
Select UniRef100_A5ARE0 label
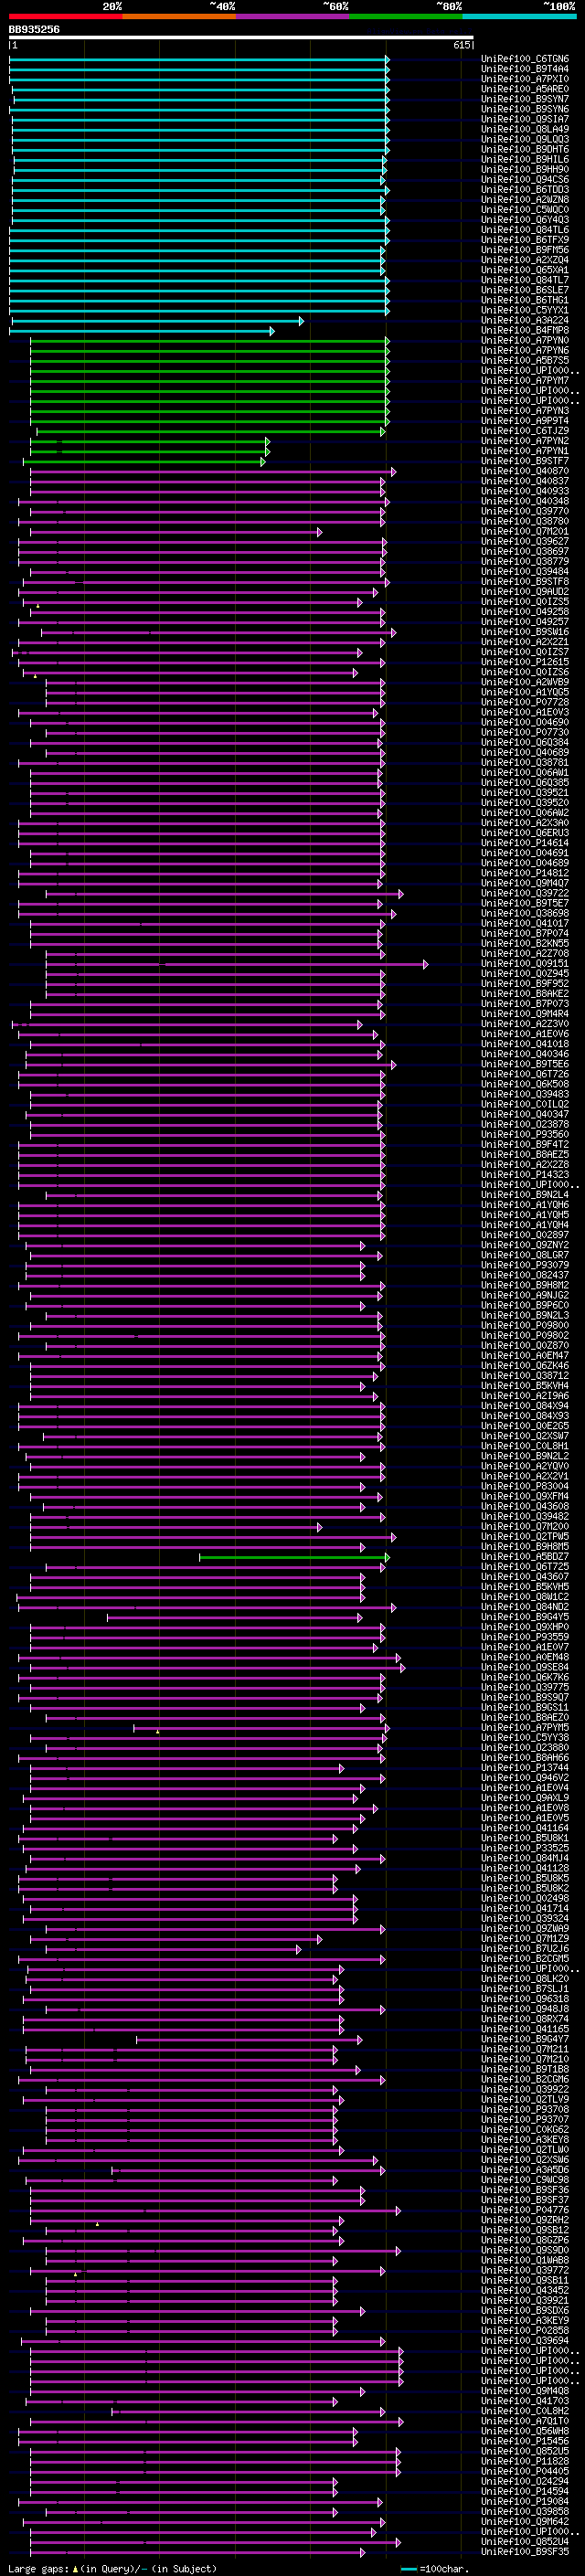525,89
